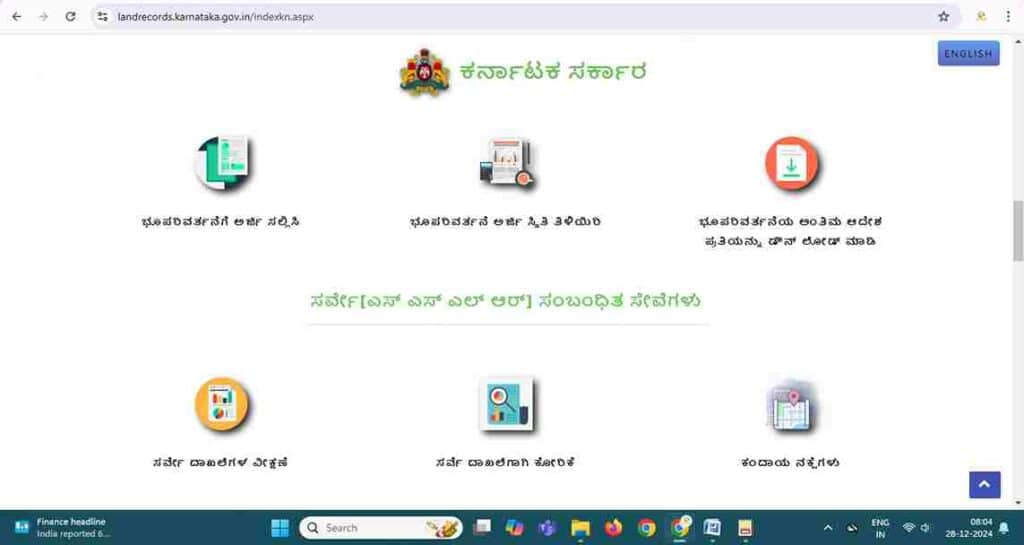
Task: Click the blue scroll-to-top arrow button
Action: pos(984,485)
